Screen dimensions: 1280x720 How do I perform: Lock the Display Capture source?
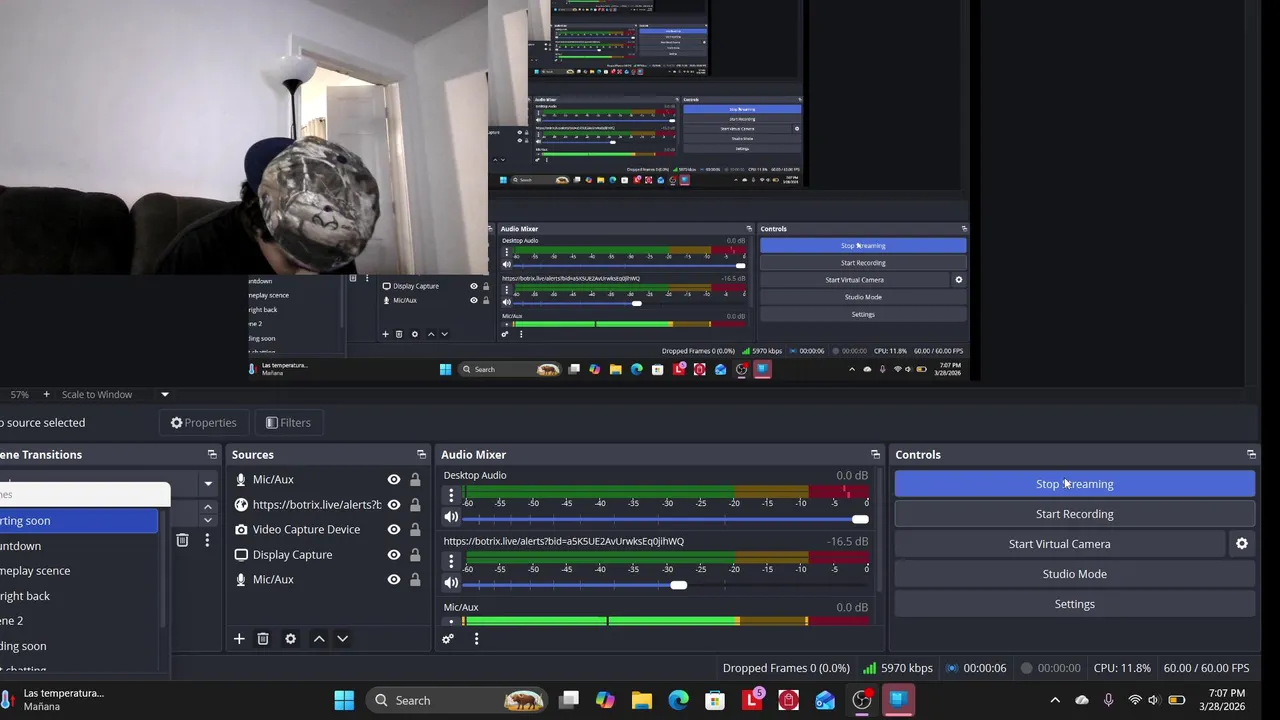tap(415, 555)
